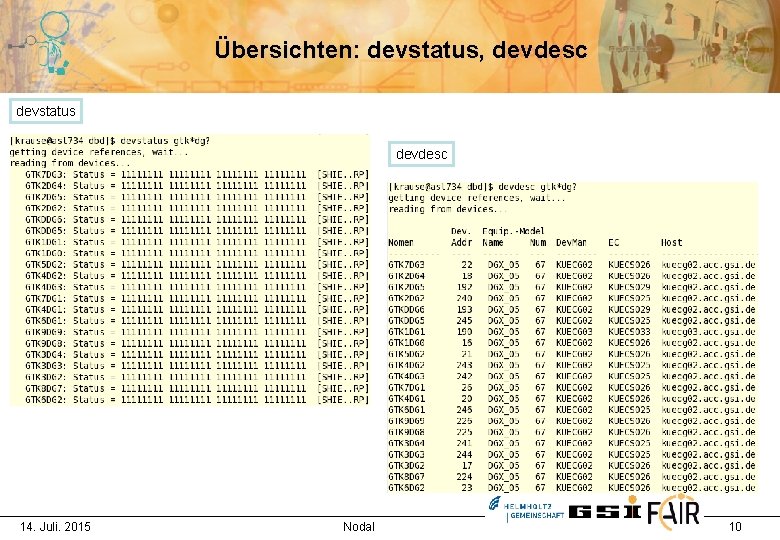
Task: Click the GTK6DG2 Status row in devstatus
Action: click(197, 400)
